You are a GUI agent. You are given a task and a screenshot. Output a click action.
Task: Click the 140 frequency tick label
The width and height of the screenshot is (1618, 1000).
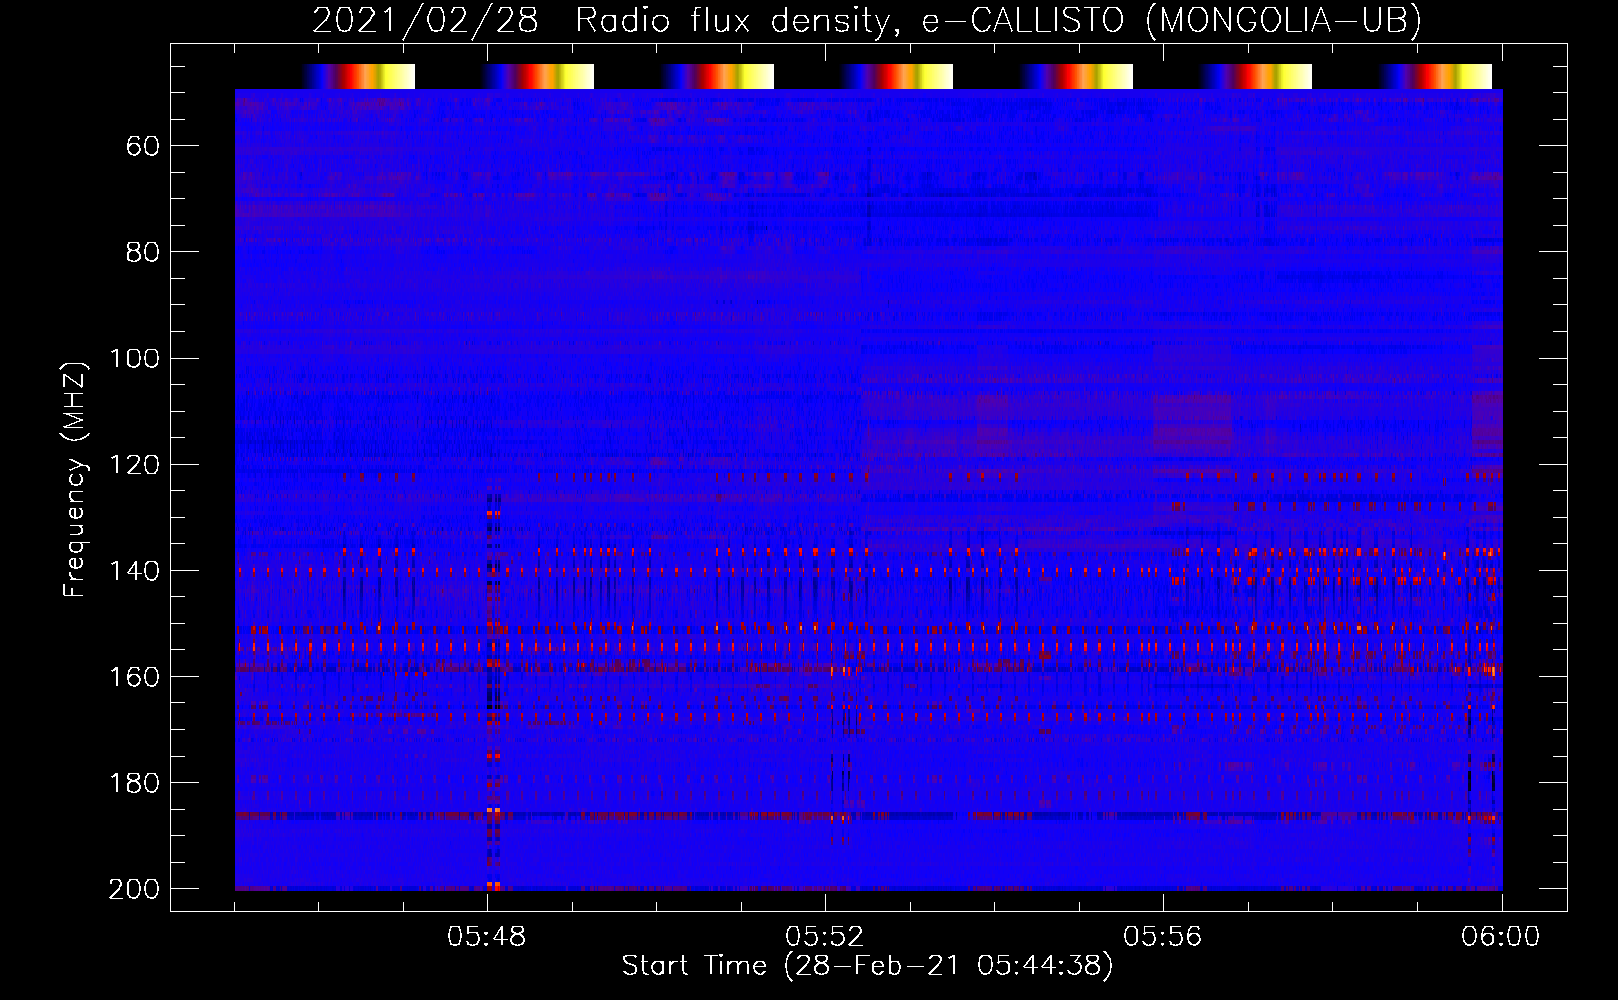point(135,571)
